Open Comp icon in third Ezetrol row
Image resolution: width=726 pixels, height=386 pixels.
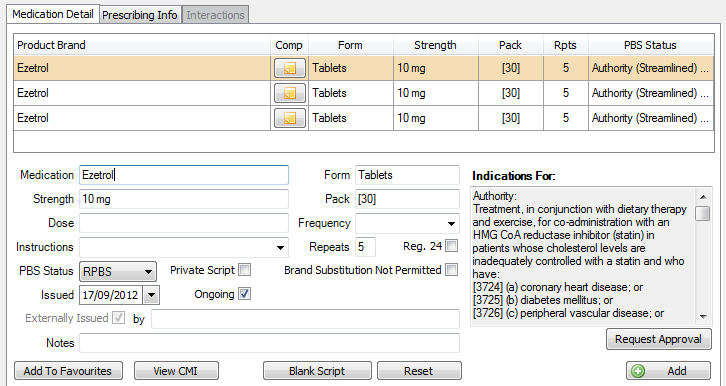point(290,118)
